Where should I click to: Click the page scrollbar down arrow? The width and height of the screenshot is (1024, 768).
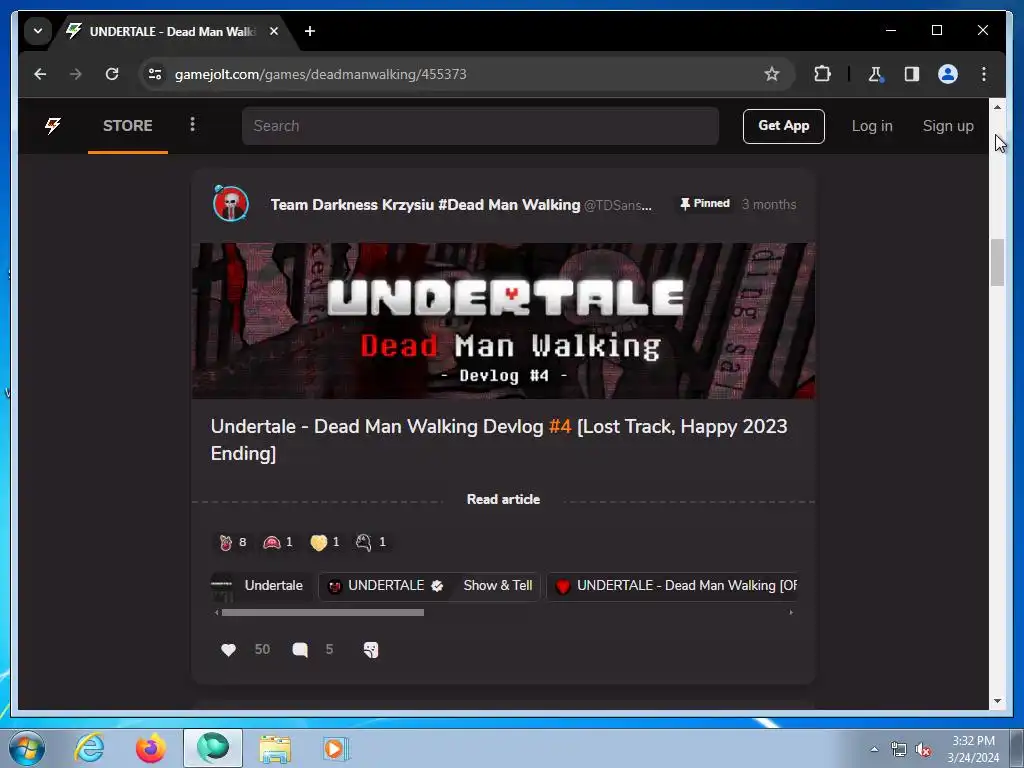tap(997, 701)
